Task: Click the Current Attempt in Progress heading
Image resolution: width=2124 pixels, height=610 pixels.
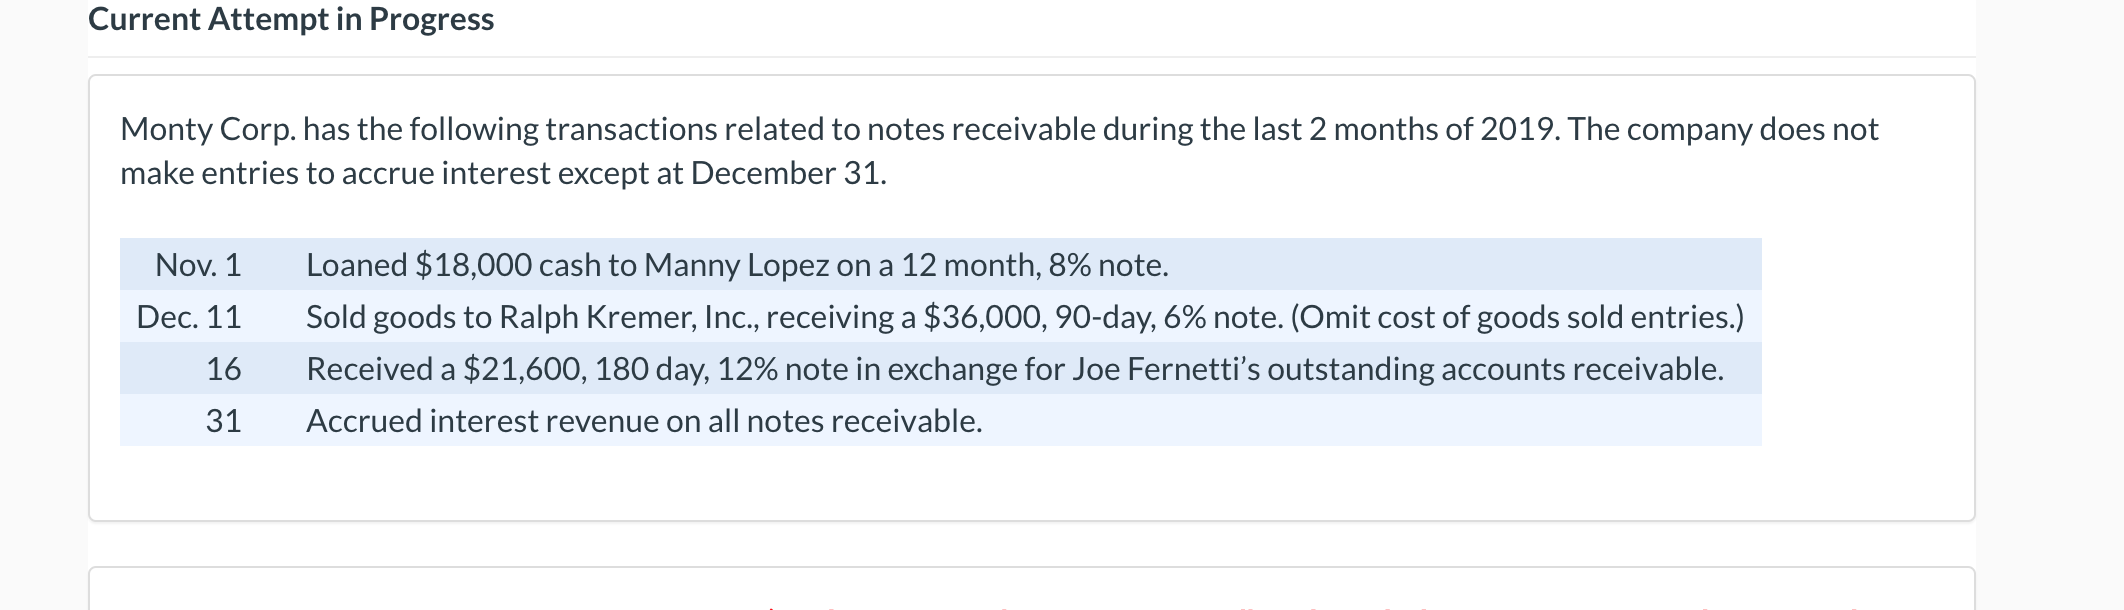Action: tap(291, 20)
